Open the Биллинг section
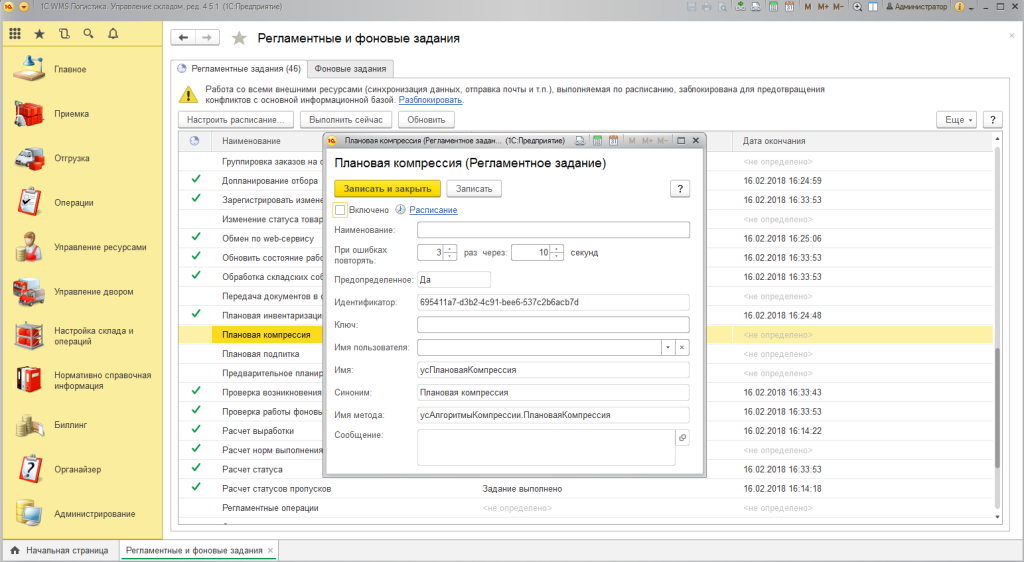The height and width of the screenshot is (562, 1024). click(82, 424)
